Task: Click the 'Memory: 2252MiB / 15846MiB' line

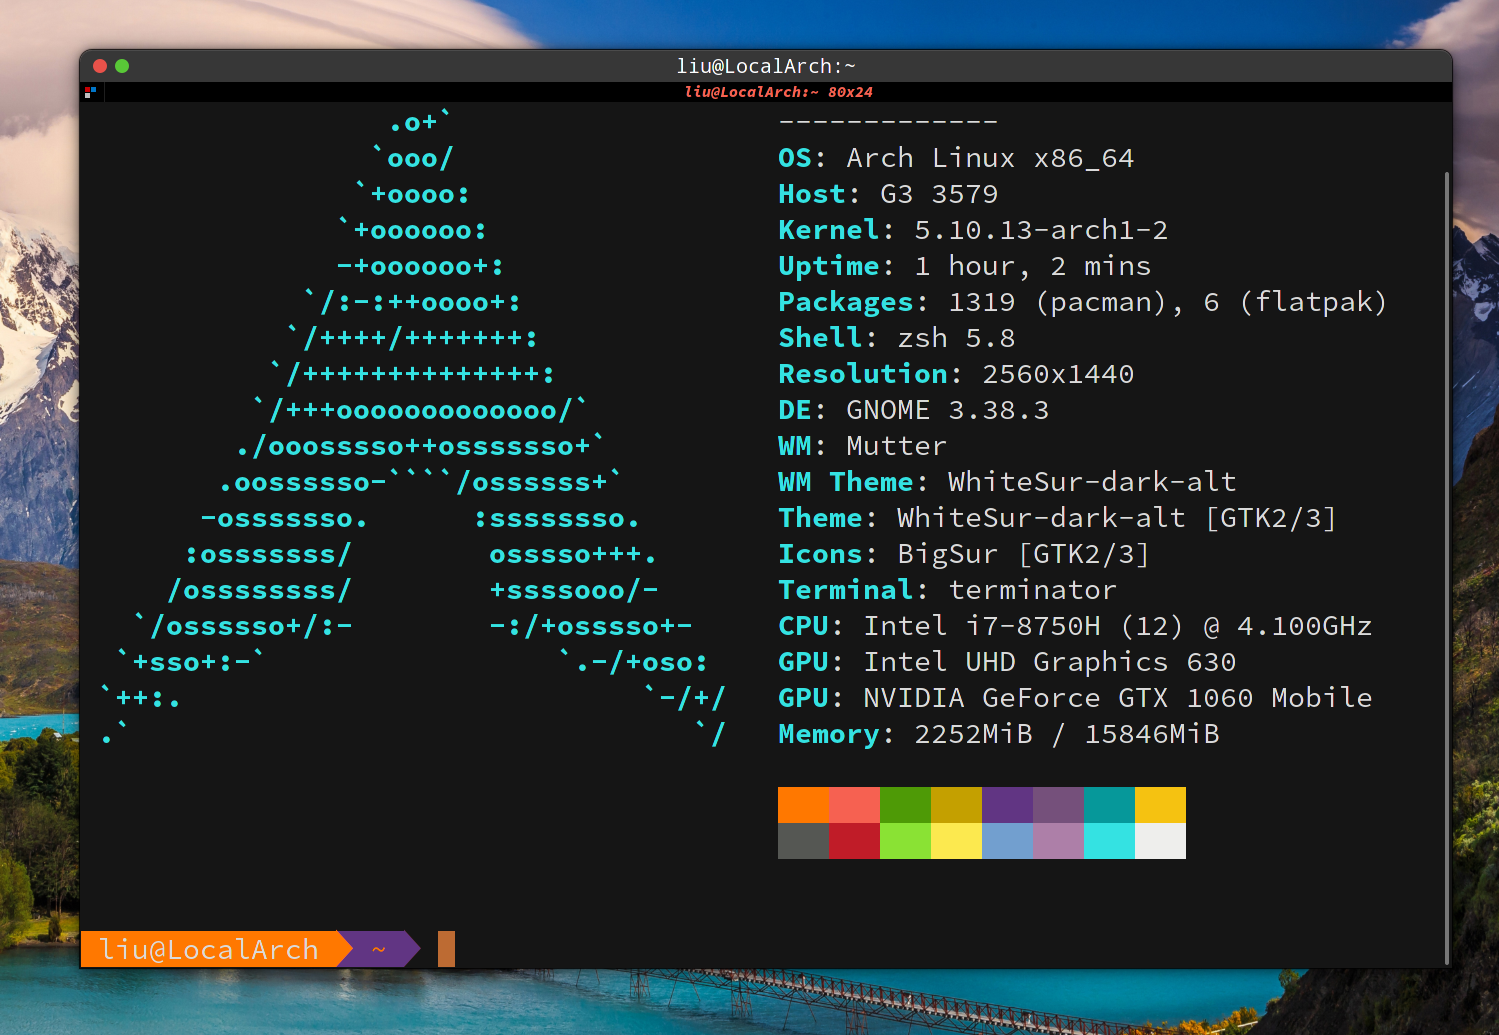Action: pos(999,734)
